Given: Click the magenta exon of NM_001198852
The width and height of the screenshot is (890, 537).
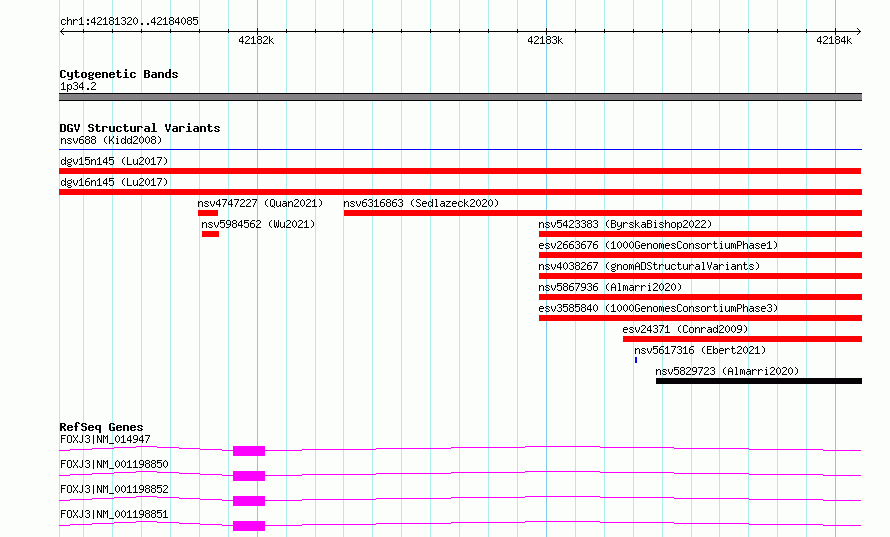Looking at the screenshot, I should [x=249, y=501].
